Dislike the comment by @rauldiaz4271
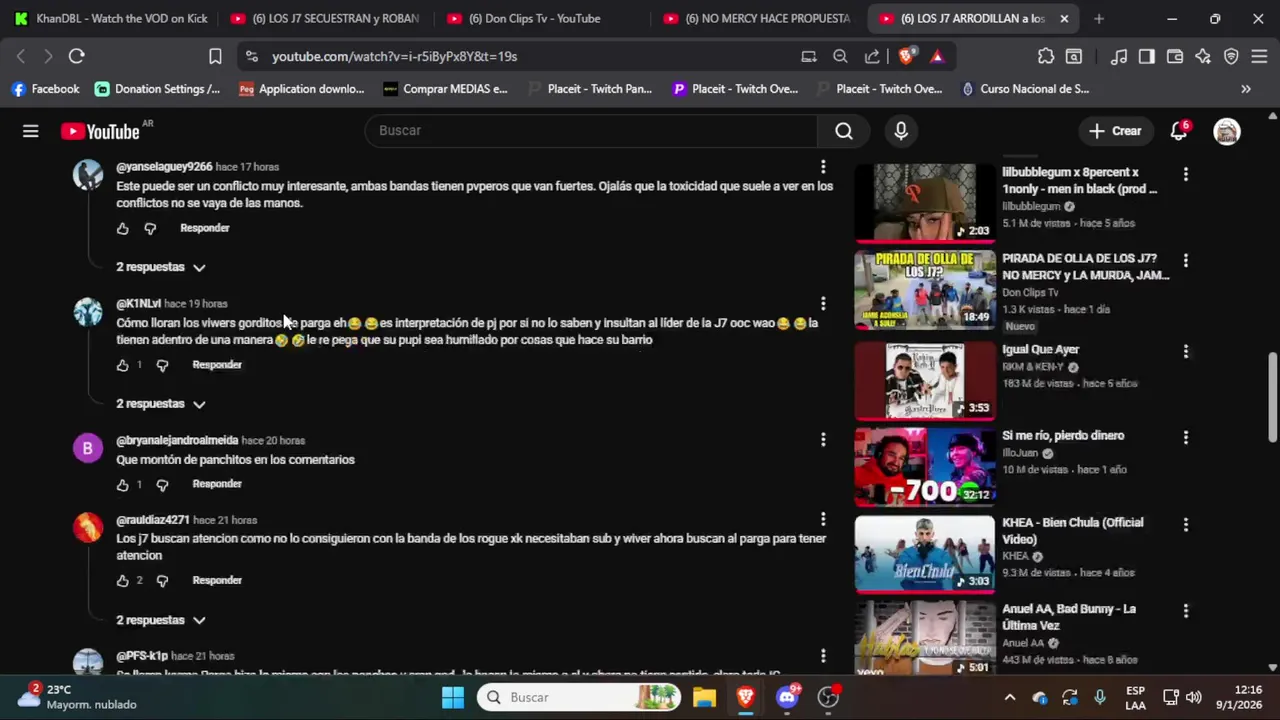 coord(162,580)
